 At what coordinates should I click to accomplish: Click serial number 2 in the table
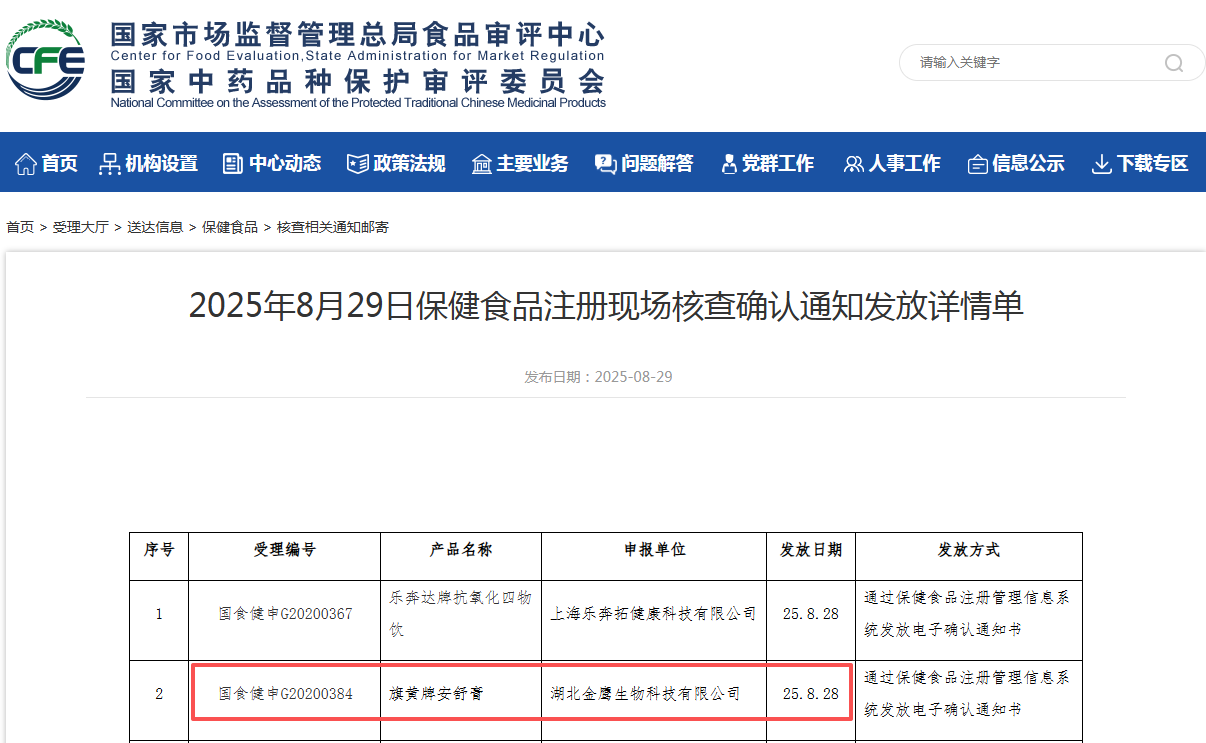pos(159,693)
